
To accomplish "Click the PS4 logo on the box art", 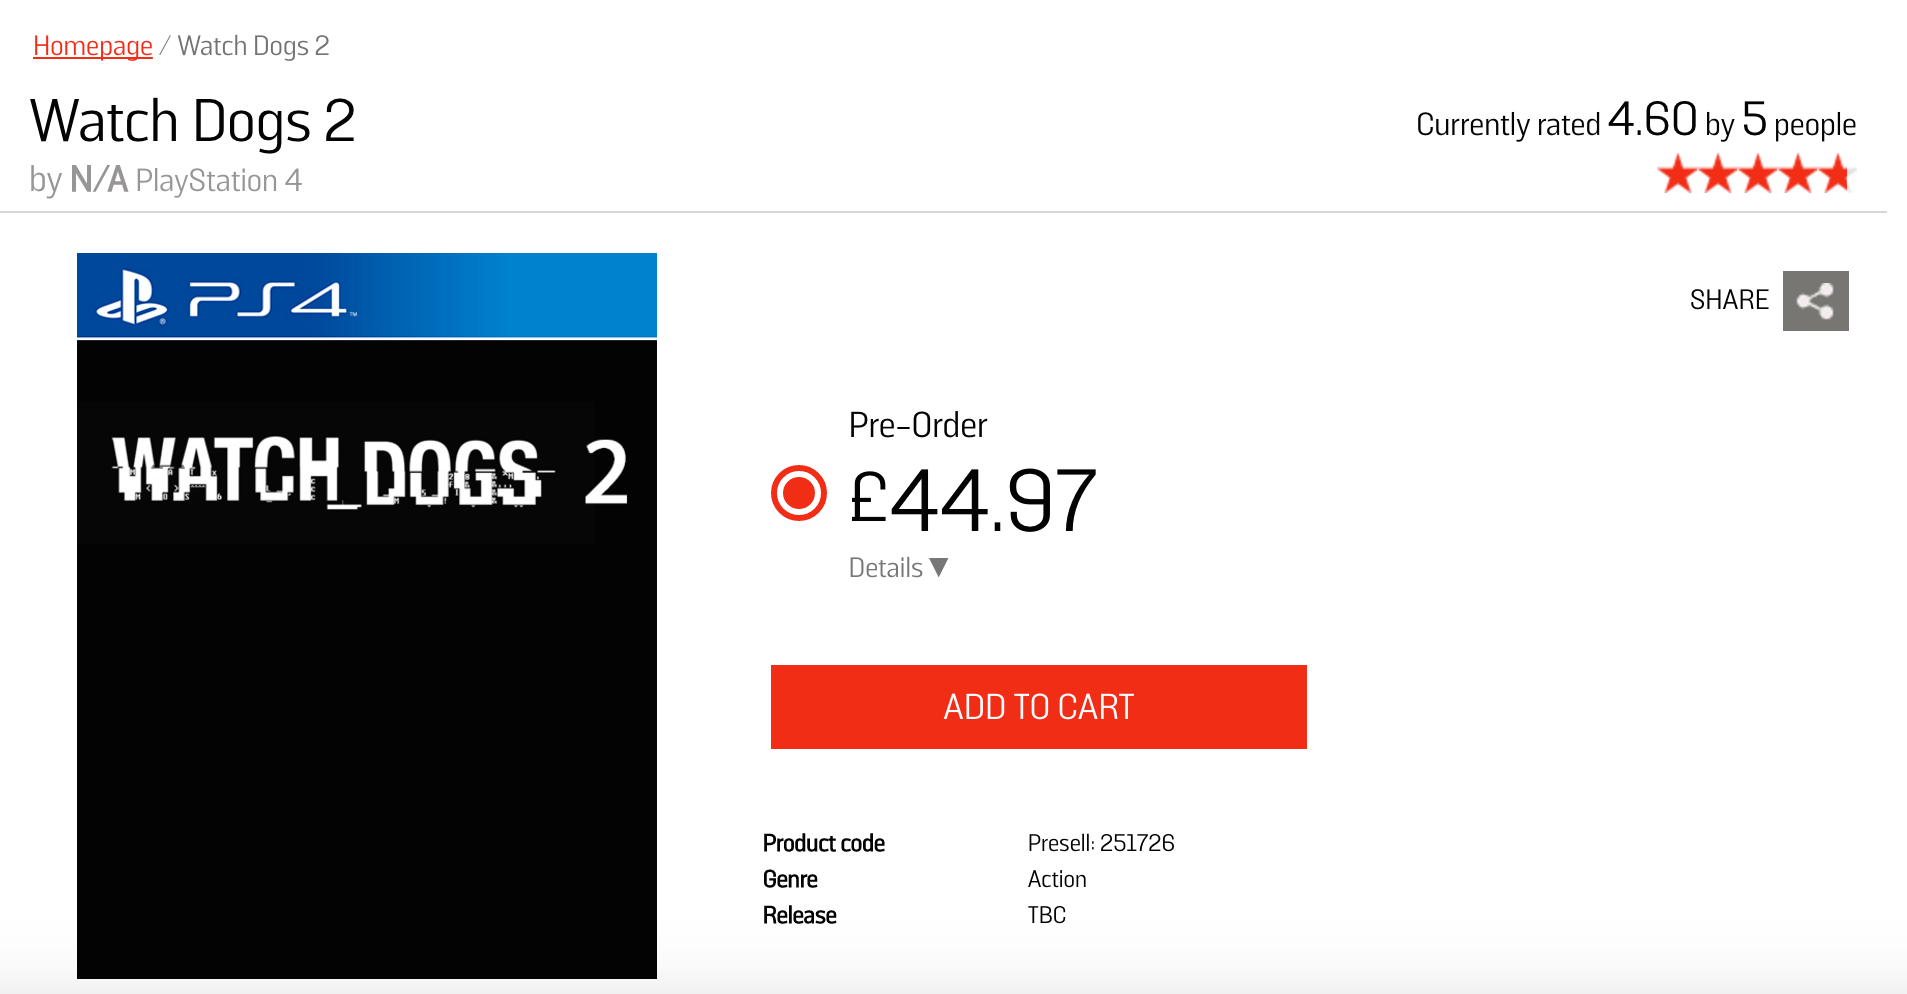I will click(265, 297).
